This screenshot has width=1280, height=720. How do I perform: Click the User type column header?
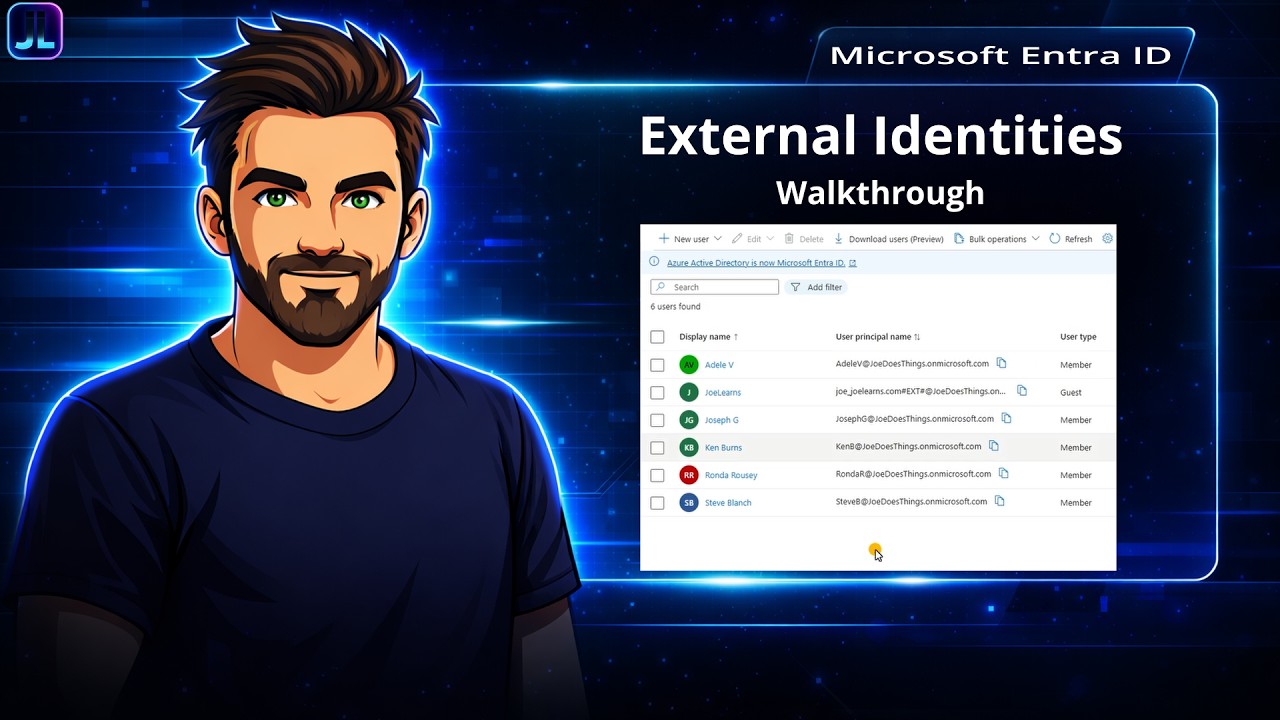pos(1078,337)
